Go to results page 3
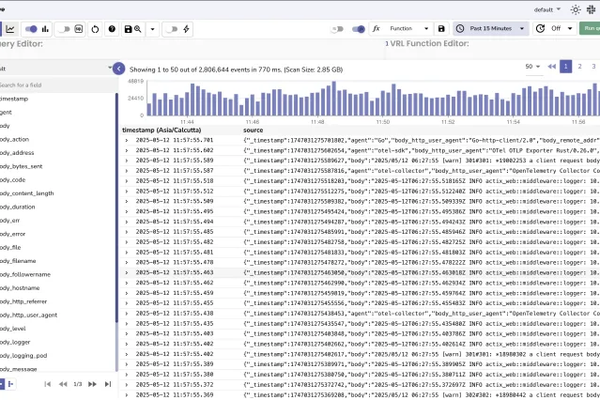This screenshot has height=400, width=600. click(x=593, y=67)
